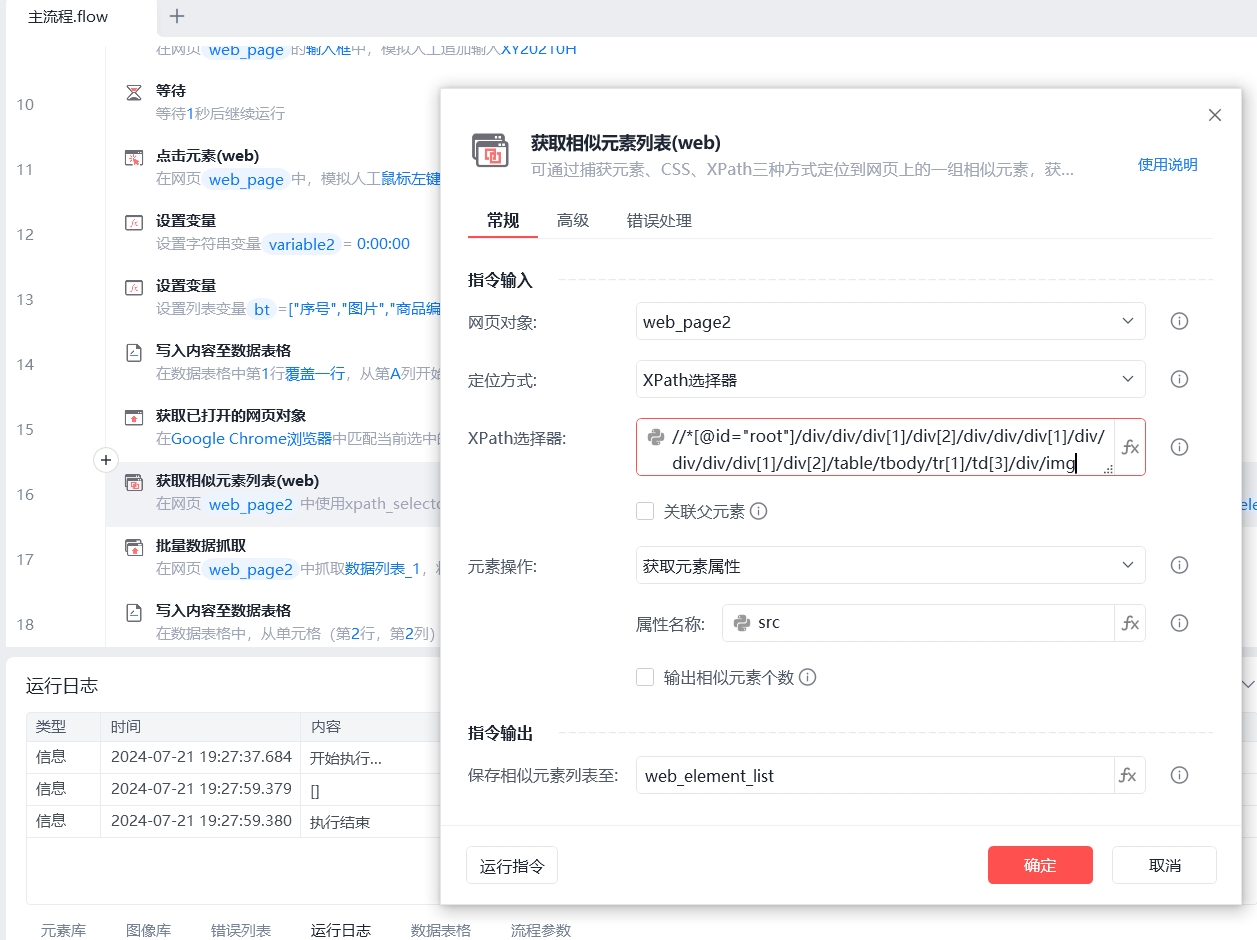Click the 设置变量 icon in row 12
1257x940 pixels.
134,222
